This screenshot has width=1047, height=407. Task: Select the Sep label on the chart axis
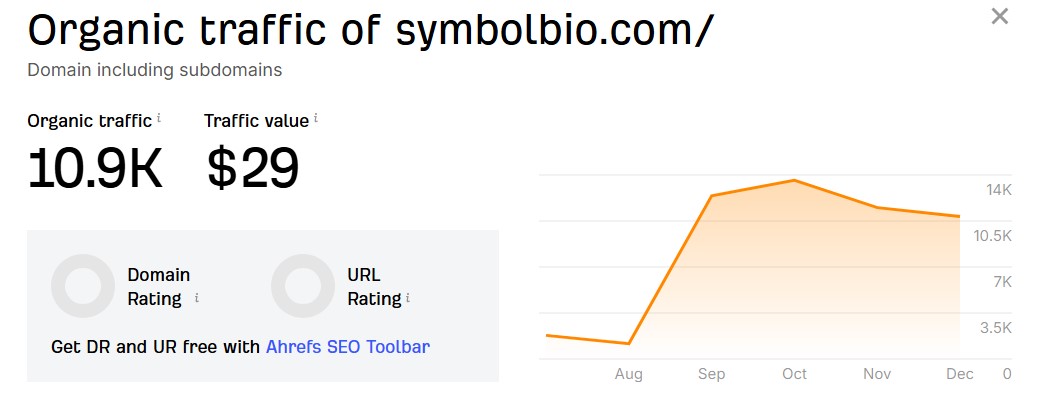(x=711, y=374)
